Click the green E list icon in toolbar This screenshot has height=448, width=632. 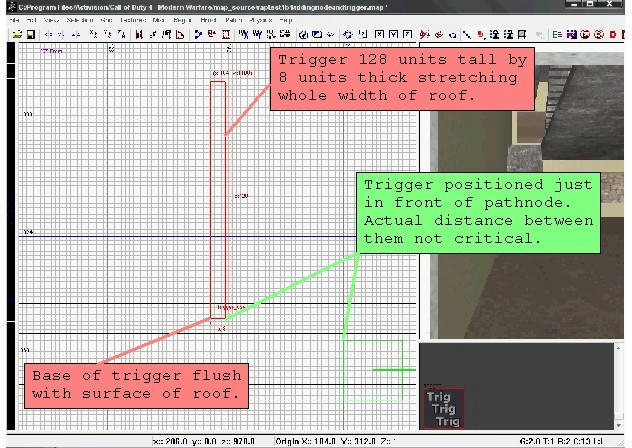[556, 34]
